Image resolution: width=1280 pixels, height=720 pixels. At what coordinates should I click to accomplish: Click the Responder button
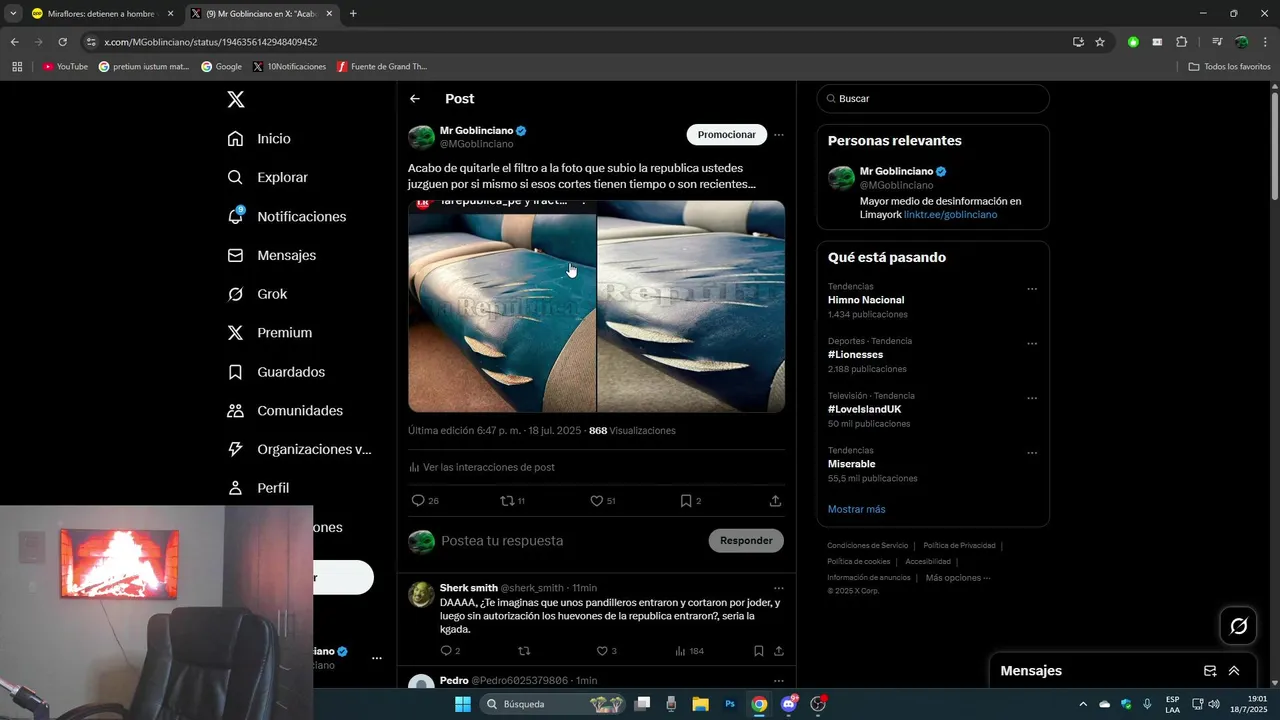point(746,541)
